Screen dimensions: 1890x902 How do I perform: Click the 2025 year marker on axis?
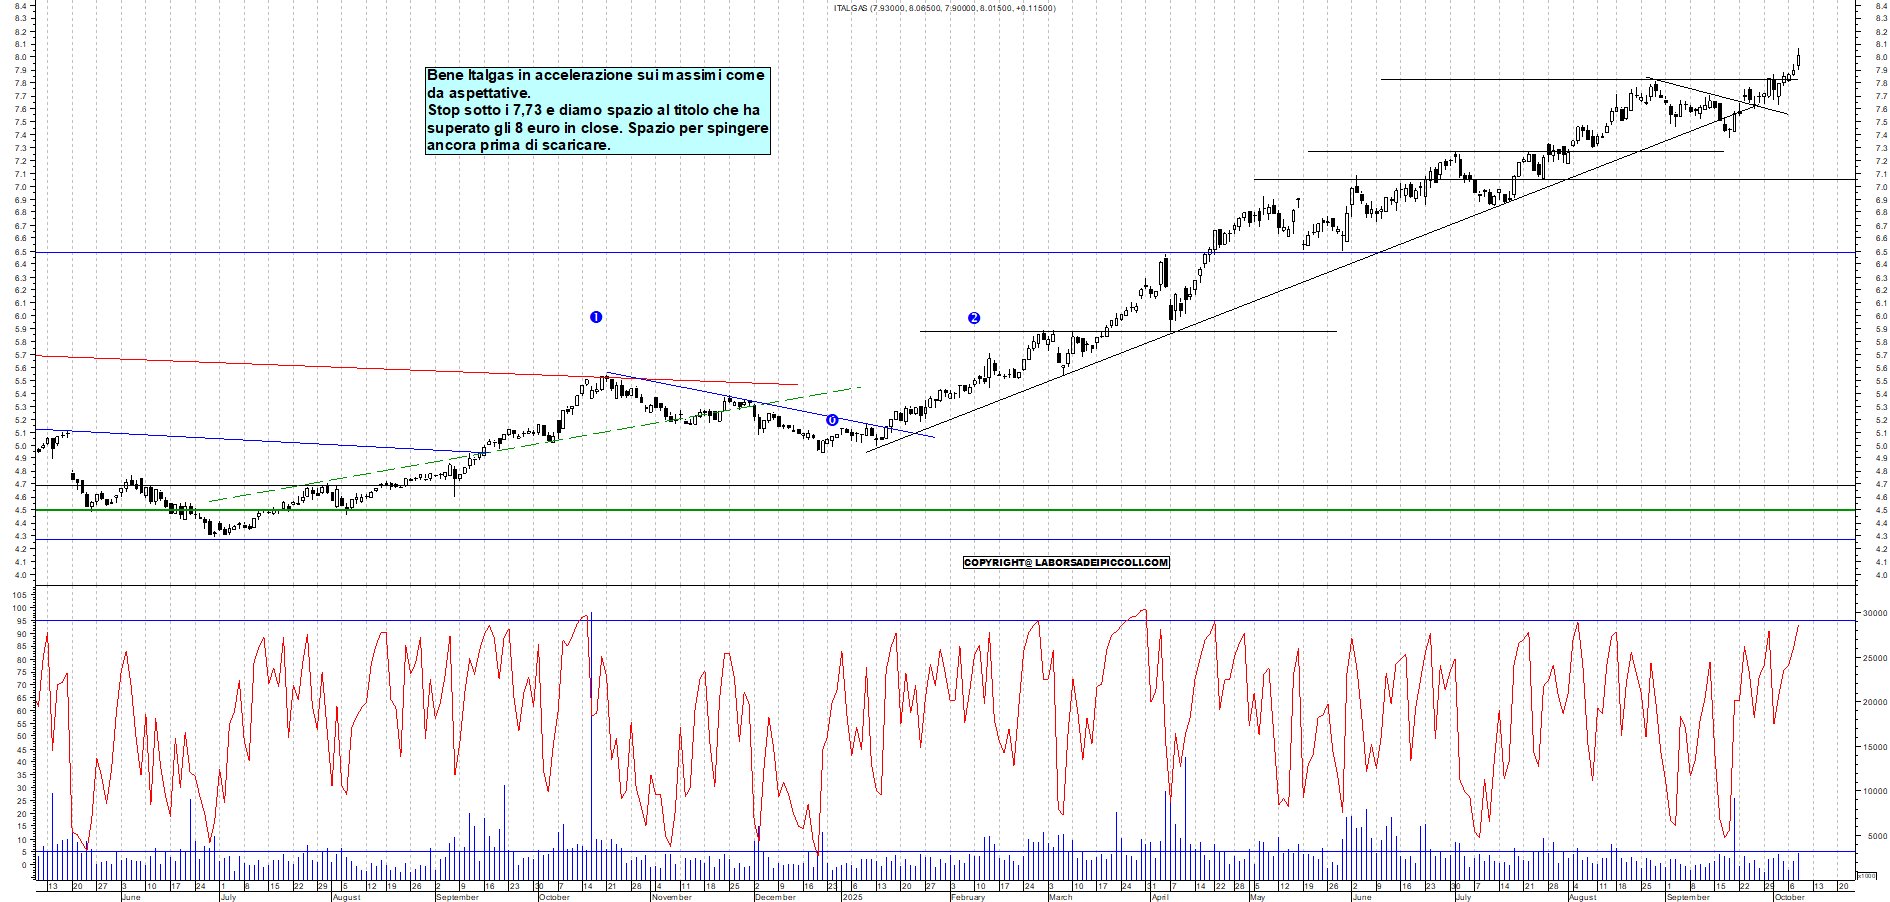click(x=852, y=897)
